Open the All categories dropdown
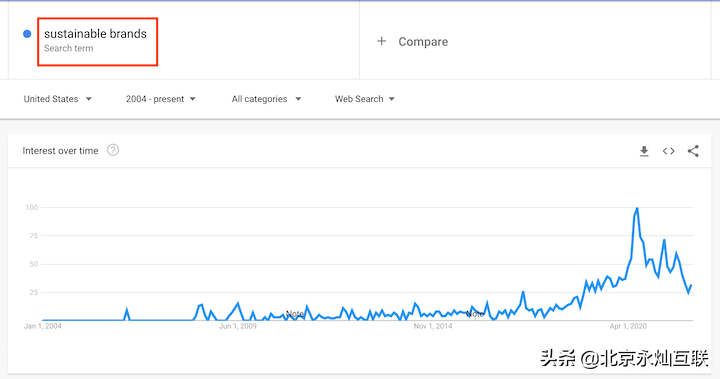Screen dimensions: 720x379 click(266, 99)
